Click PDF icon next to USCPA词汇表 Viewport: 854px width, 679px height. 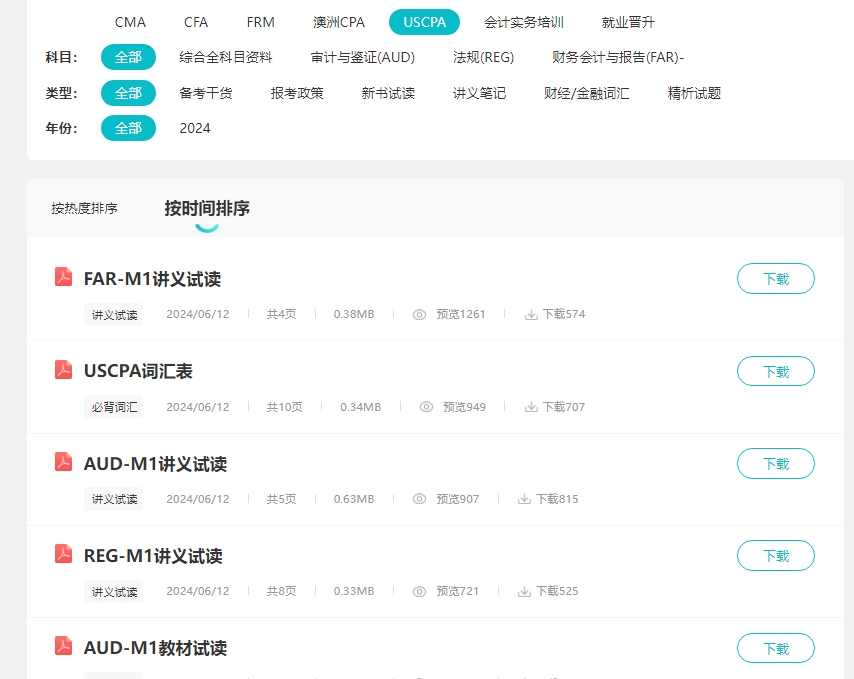(x=64, y=370)
